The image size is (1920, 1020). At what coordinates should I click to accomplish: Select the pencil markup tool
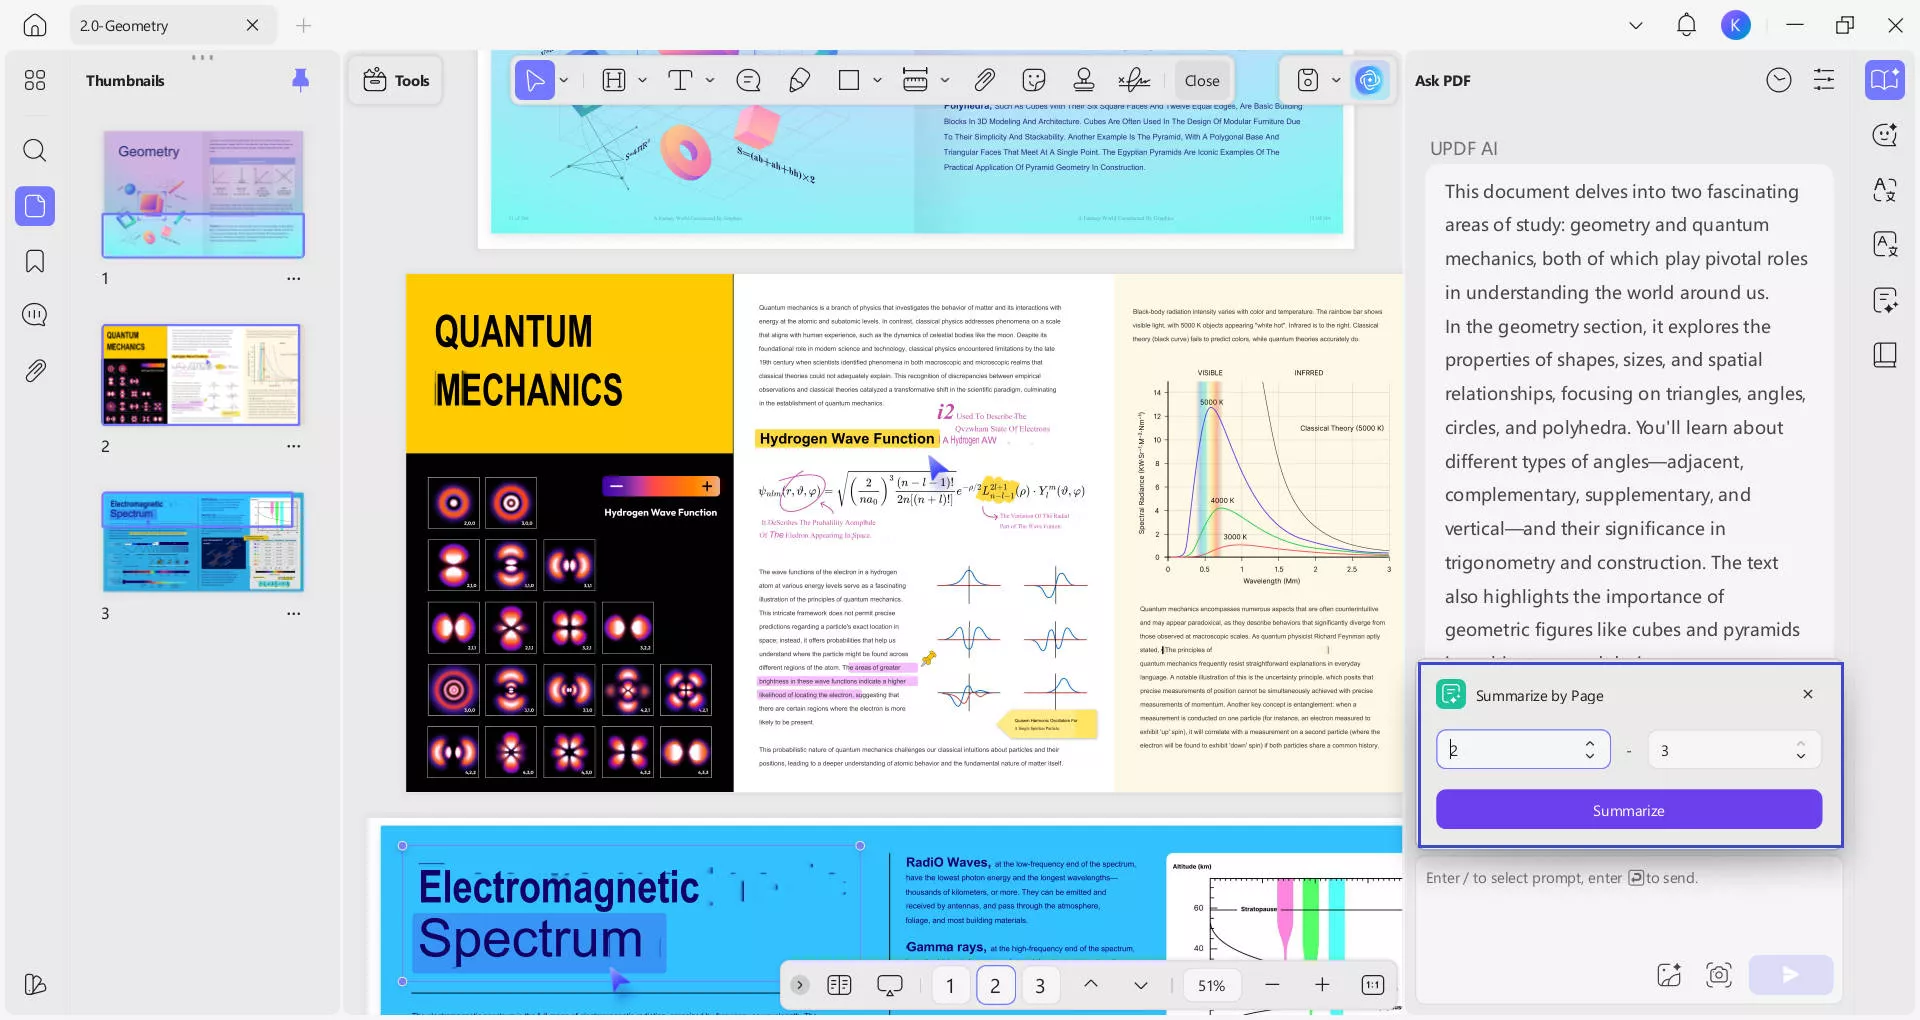pyautogui.click(x=798, y=80)
